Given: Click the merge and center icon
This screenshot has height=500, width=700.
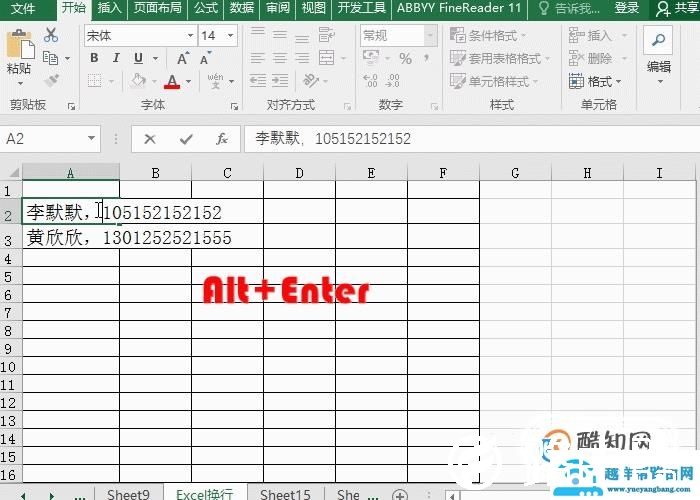Looking at the screenshot, I should (x=326, y=58).
